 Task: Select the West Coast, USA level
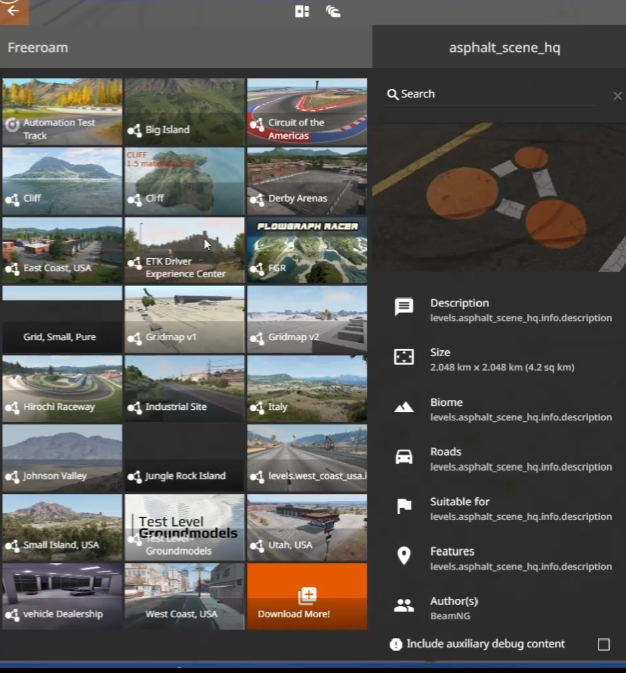[185, 597]
